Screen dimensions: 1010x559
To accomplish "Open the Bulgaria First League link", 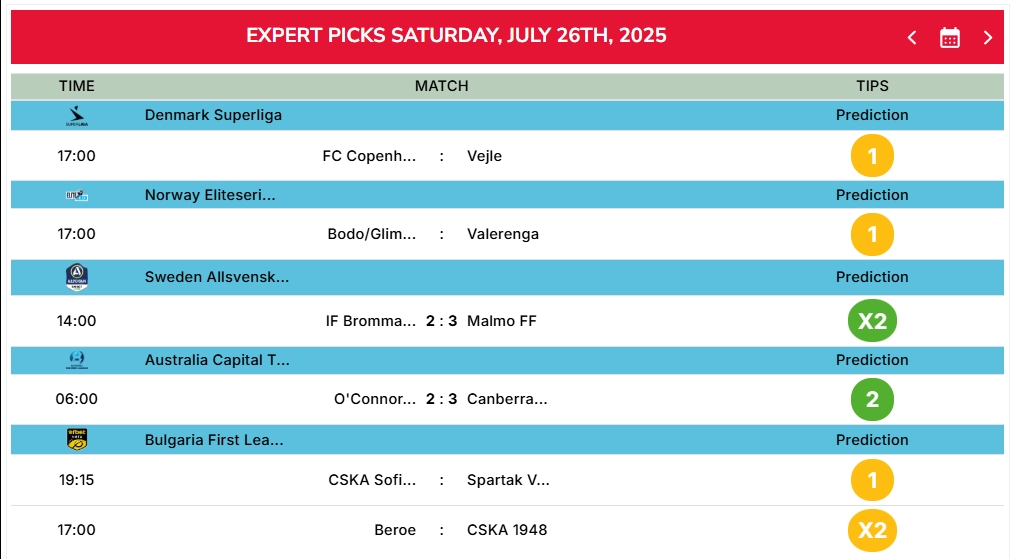I will click(214, 440).
